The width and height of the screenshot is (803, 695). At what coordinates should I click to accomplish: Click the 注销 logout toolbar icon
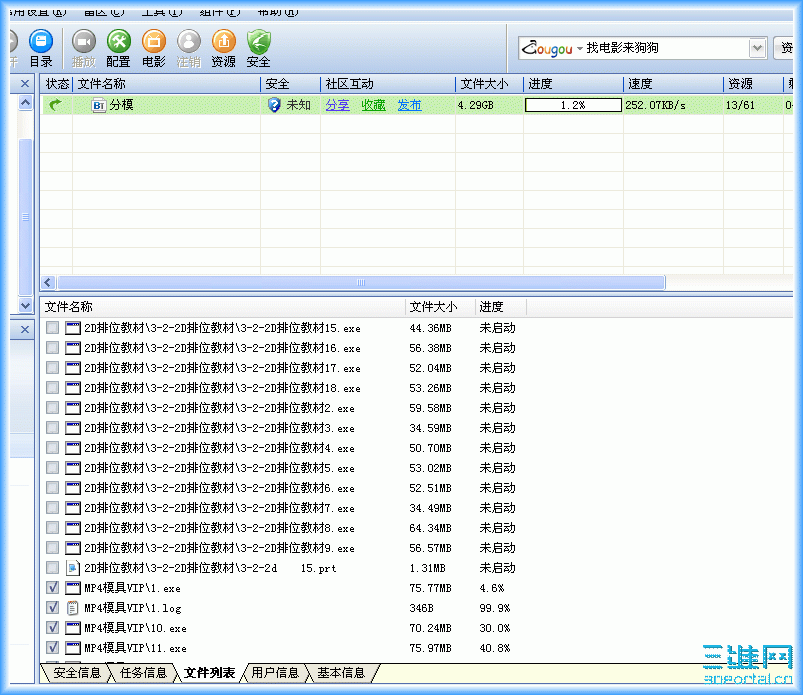click(x=188, y=49)
